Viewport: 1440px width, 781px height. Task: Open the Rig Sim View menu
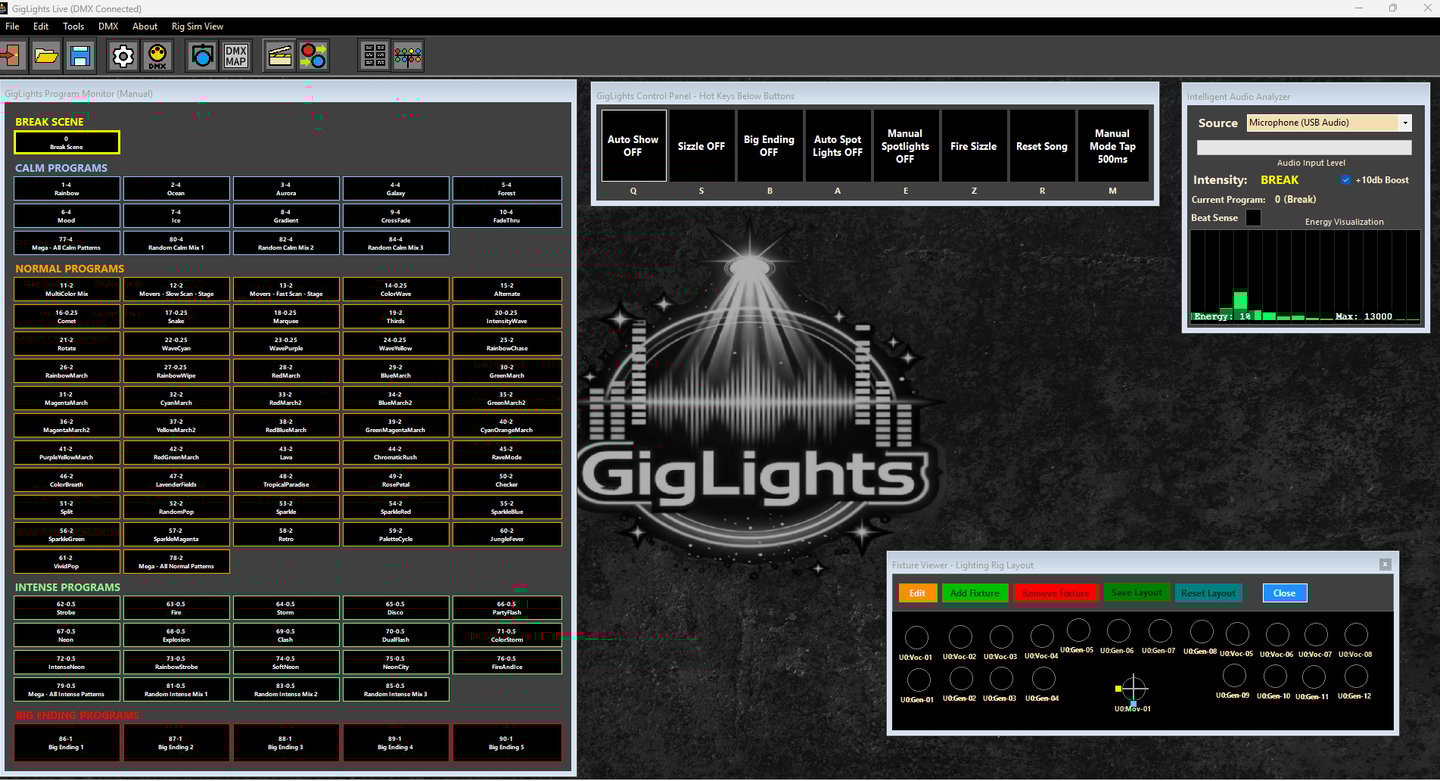[197, 26]
